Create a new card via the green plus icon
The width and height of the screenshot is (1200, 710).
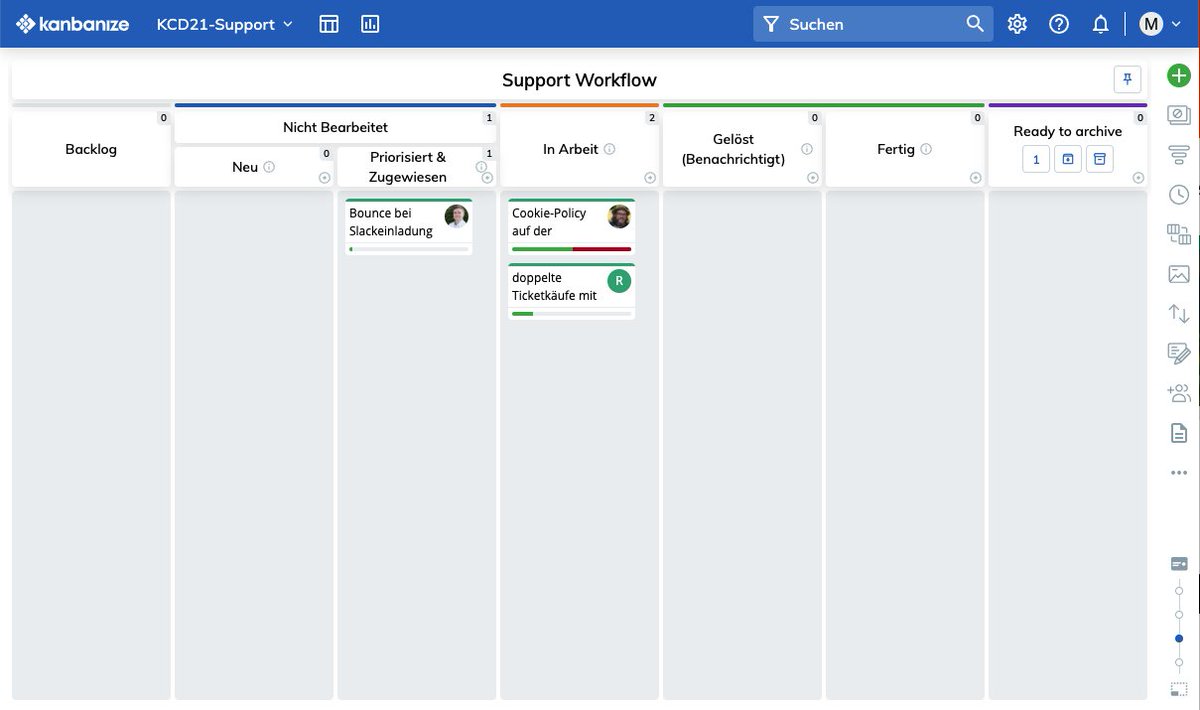click(x=1178, y=75)
